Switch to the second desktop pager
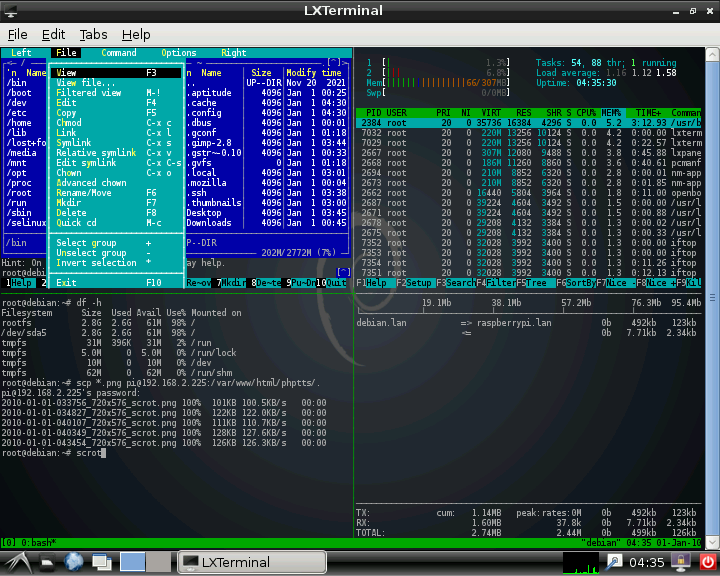Screen dimensions: 720x576 click(158, 562)
